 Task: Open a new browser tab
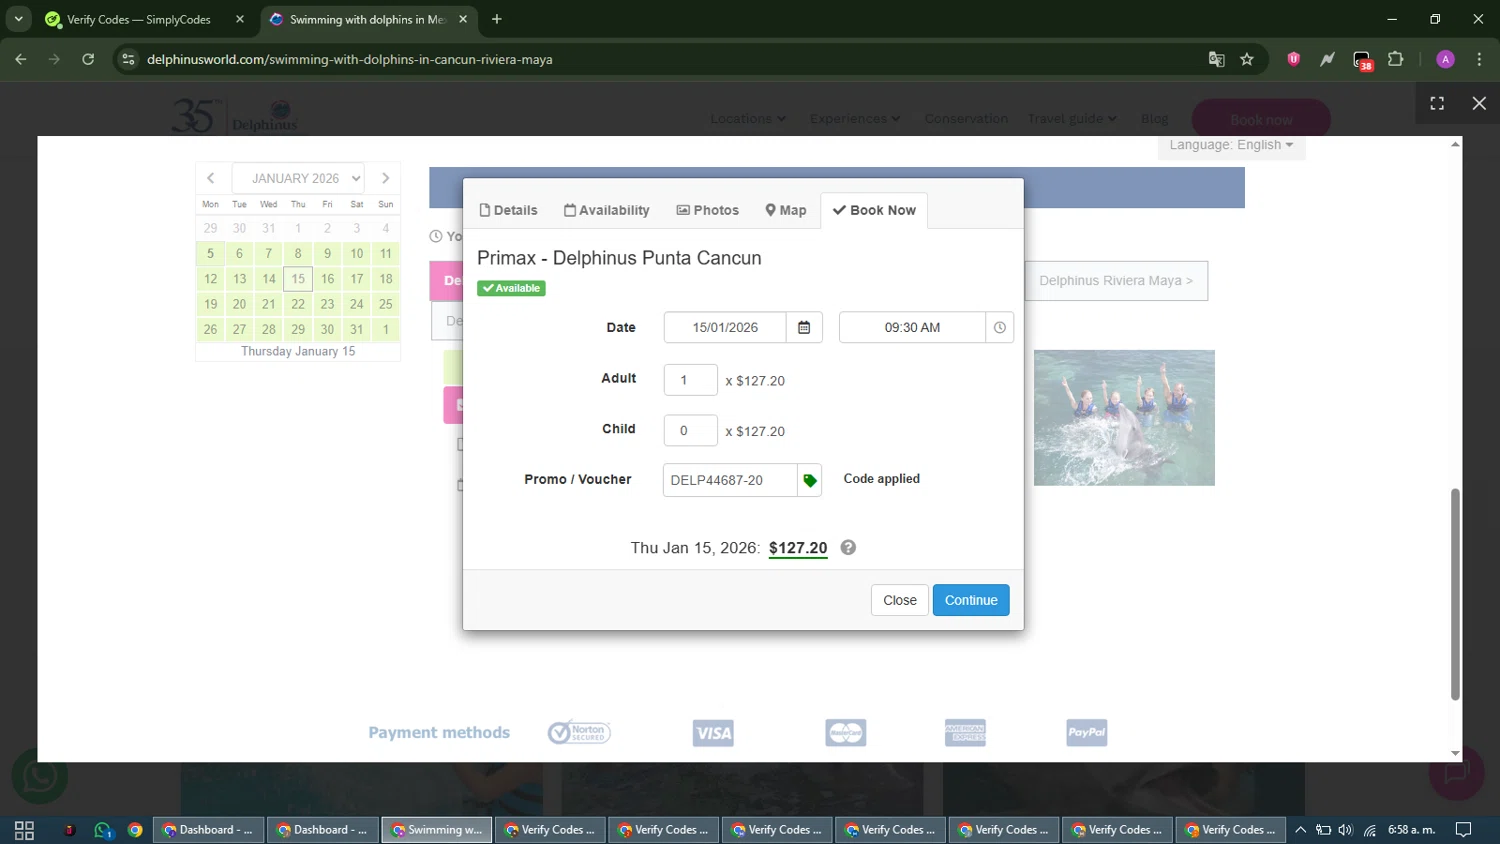[x=497, y=19]
